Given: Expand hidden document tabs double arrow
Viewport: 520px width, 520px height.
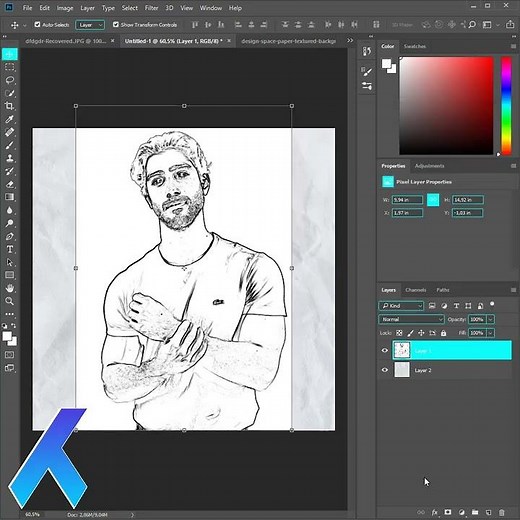Looking at the screenshot, I should point(350,40).
